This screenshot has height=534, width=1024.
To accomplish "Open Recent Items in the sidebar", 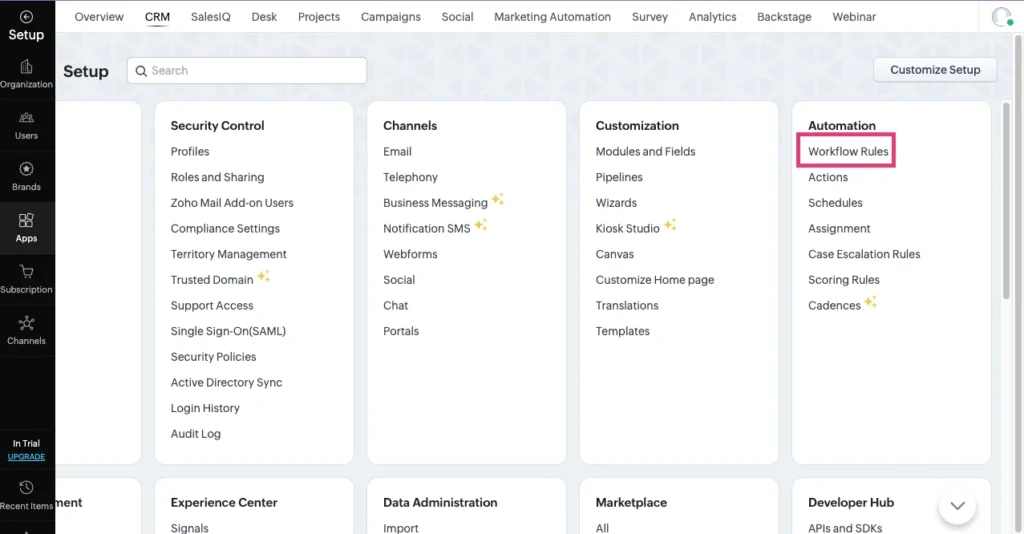I will point(26,495).
